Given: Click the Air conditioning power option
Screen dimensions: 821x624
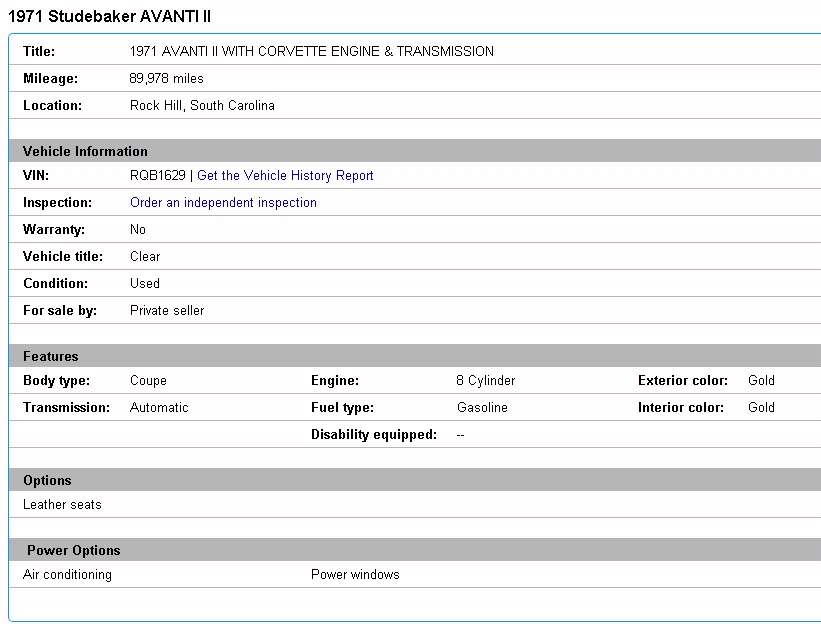Looking at the screenshot, I should [x=67, y=575].
